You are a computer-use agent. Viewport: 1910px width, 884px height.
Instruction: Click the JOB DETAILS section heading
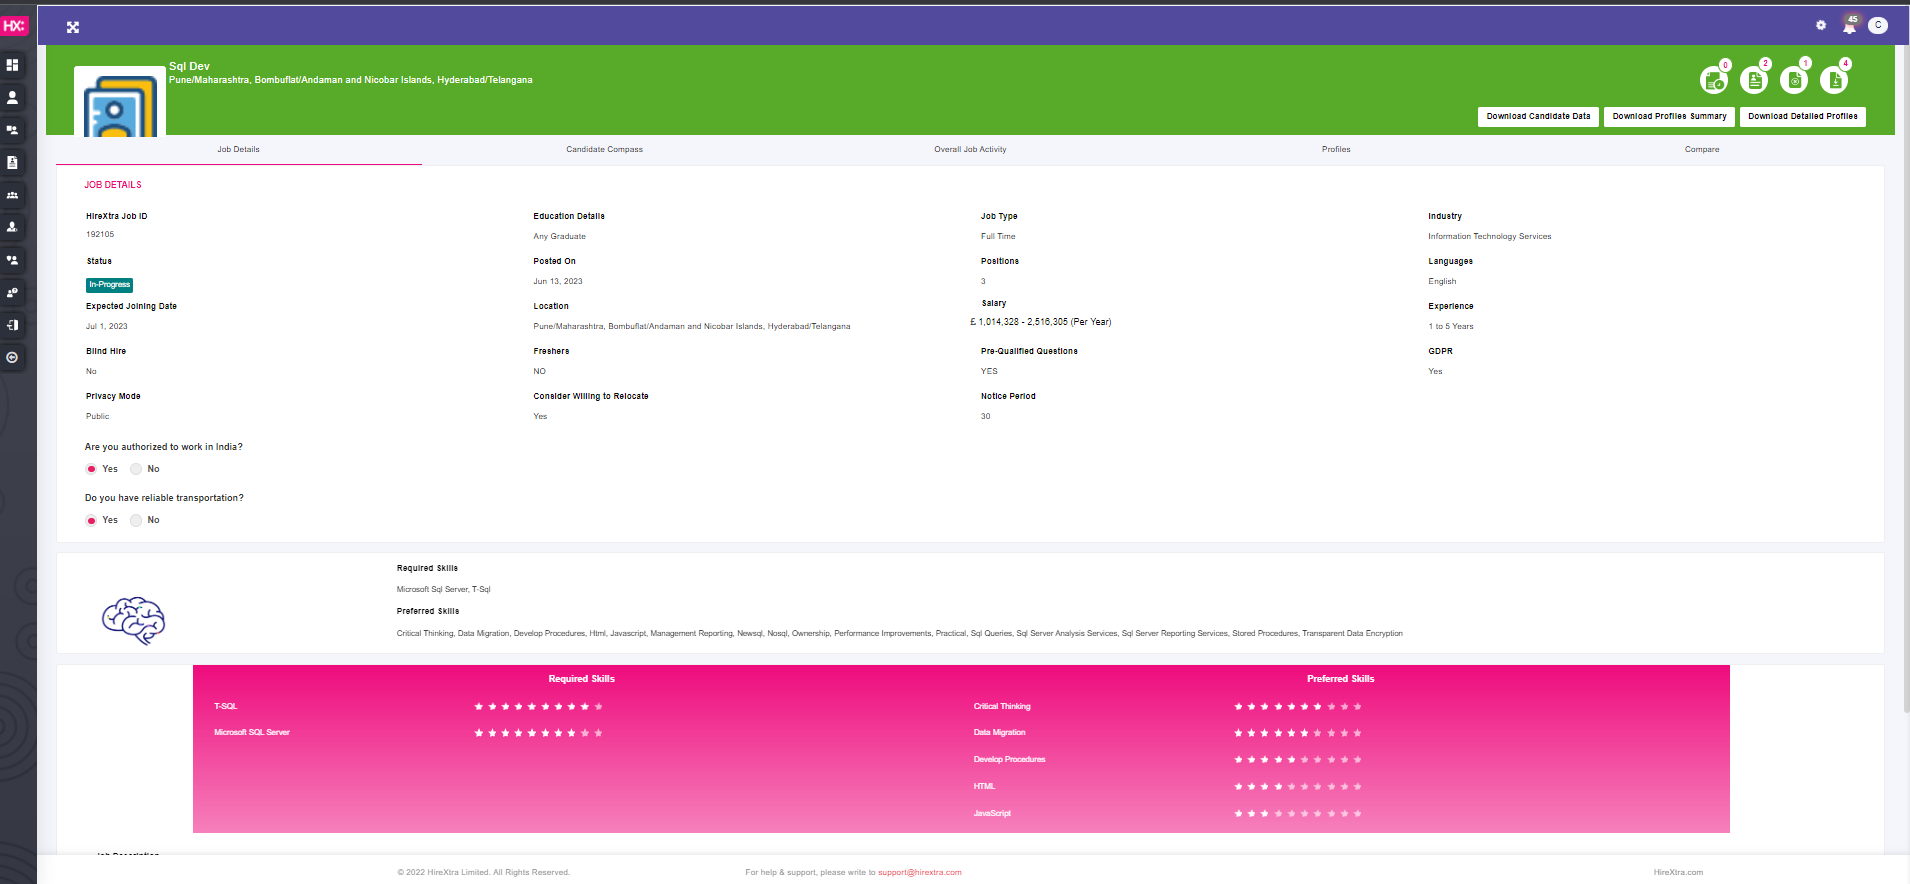click(x=113, y=185)
